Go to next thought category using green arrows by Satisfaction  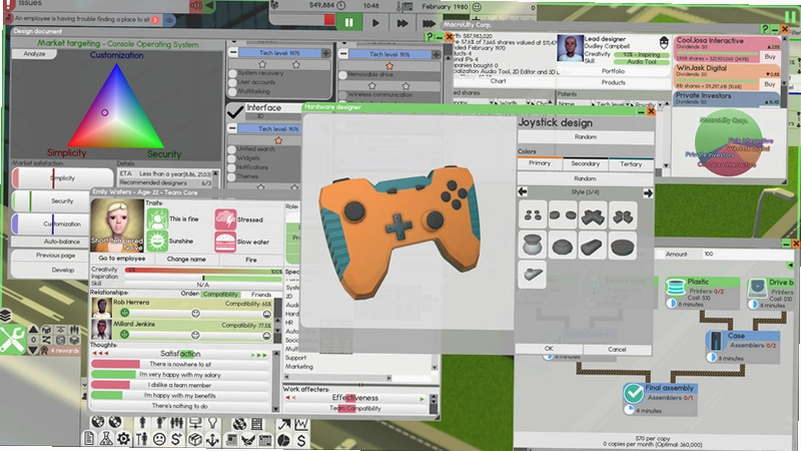[259, 354]
